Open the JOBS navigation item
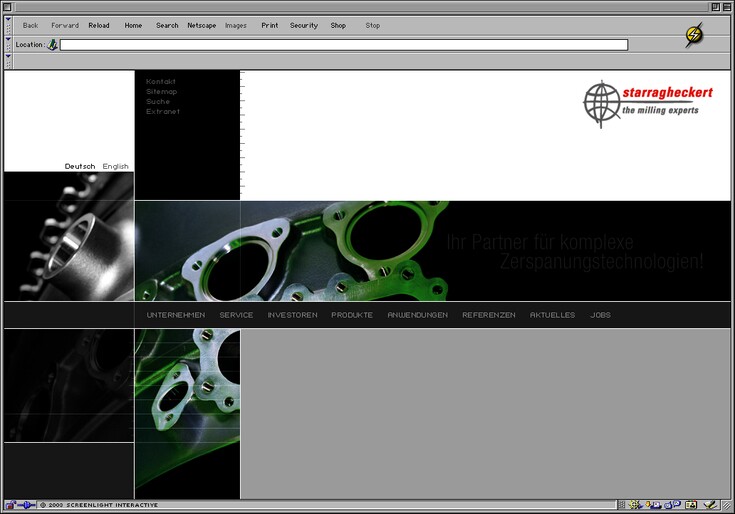 (600, 315)
